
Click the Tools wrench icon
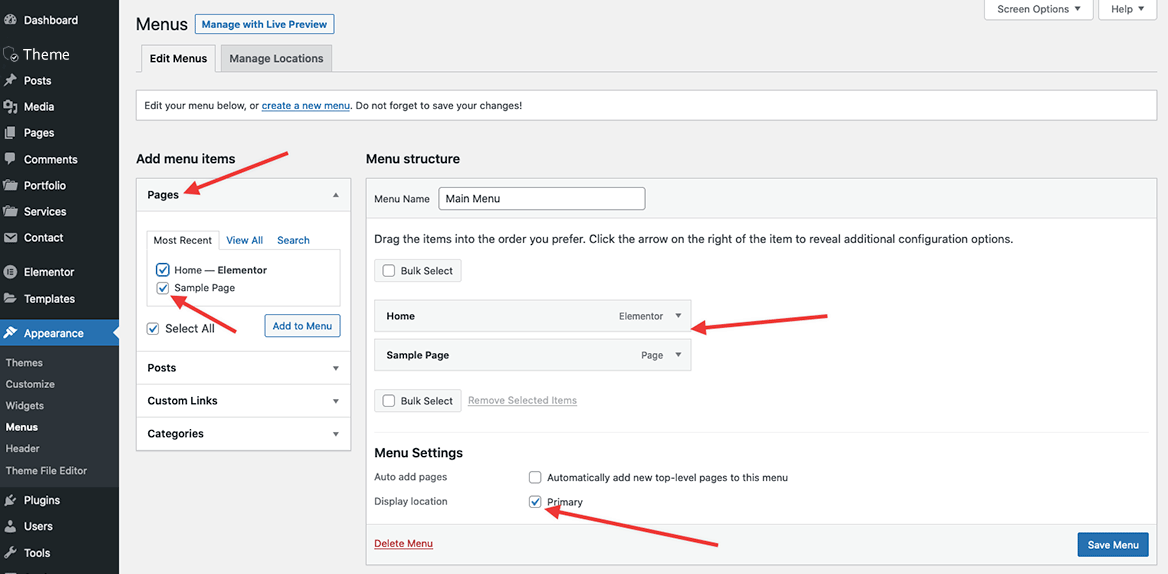tap(10, 553)
